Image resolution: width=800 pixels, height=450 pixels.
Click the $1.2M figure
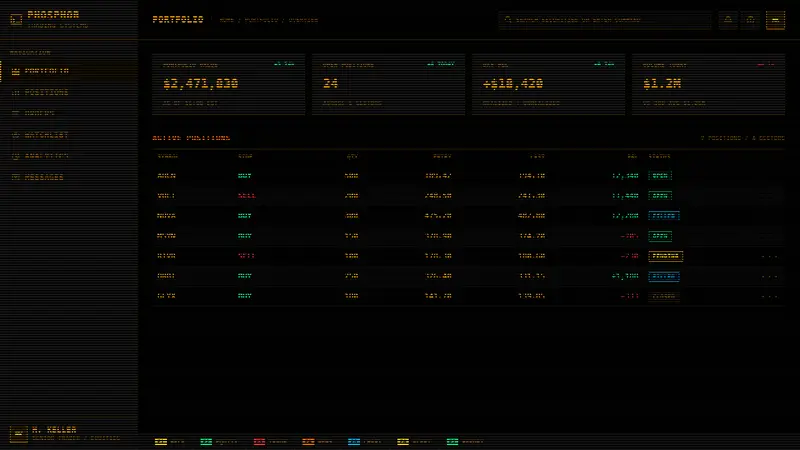(x=662, y=84)
